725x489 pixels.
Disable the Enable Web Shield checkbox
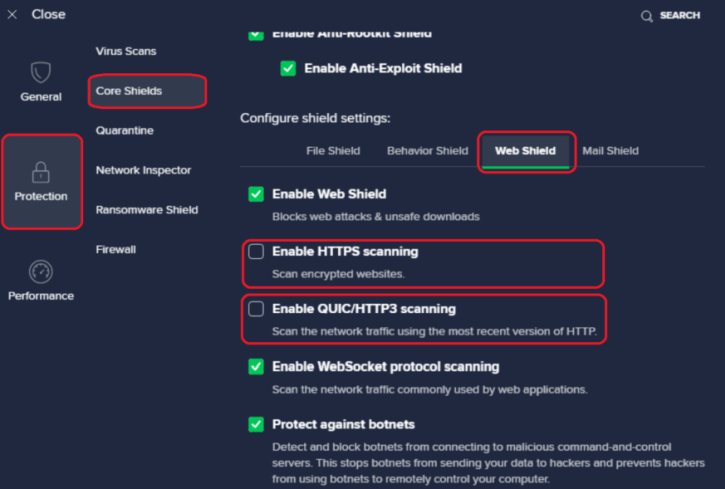(x=256, y=194)
